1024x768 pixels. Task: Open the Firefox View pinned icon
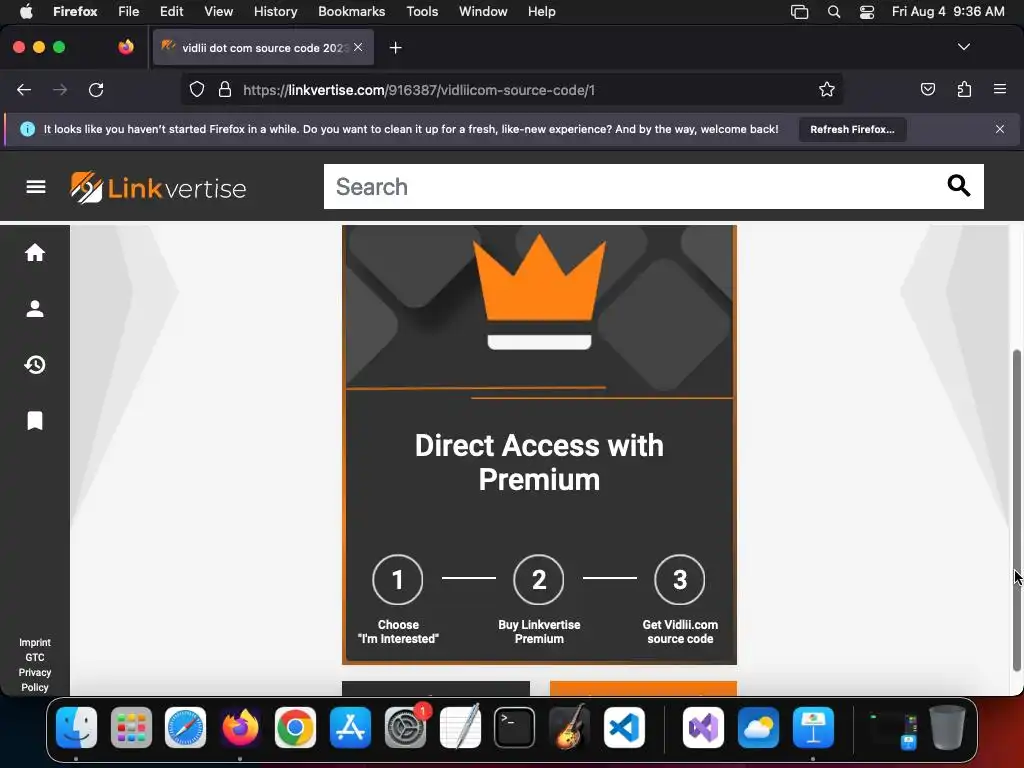pos(126,47)
